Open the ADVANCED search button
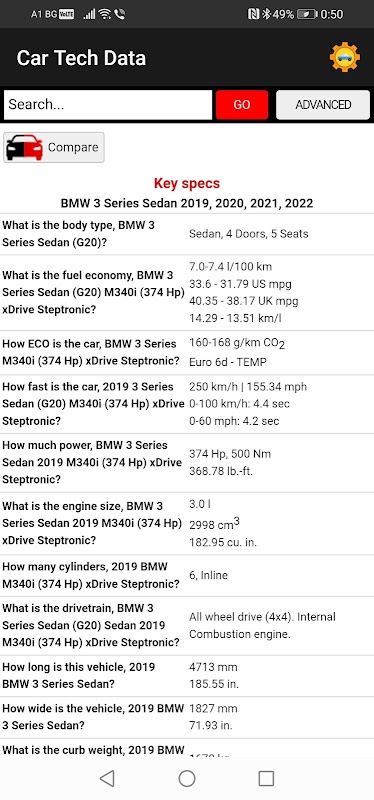This screenshot has height=800, width=374. pos(323,105)
